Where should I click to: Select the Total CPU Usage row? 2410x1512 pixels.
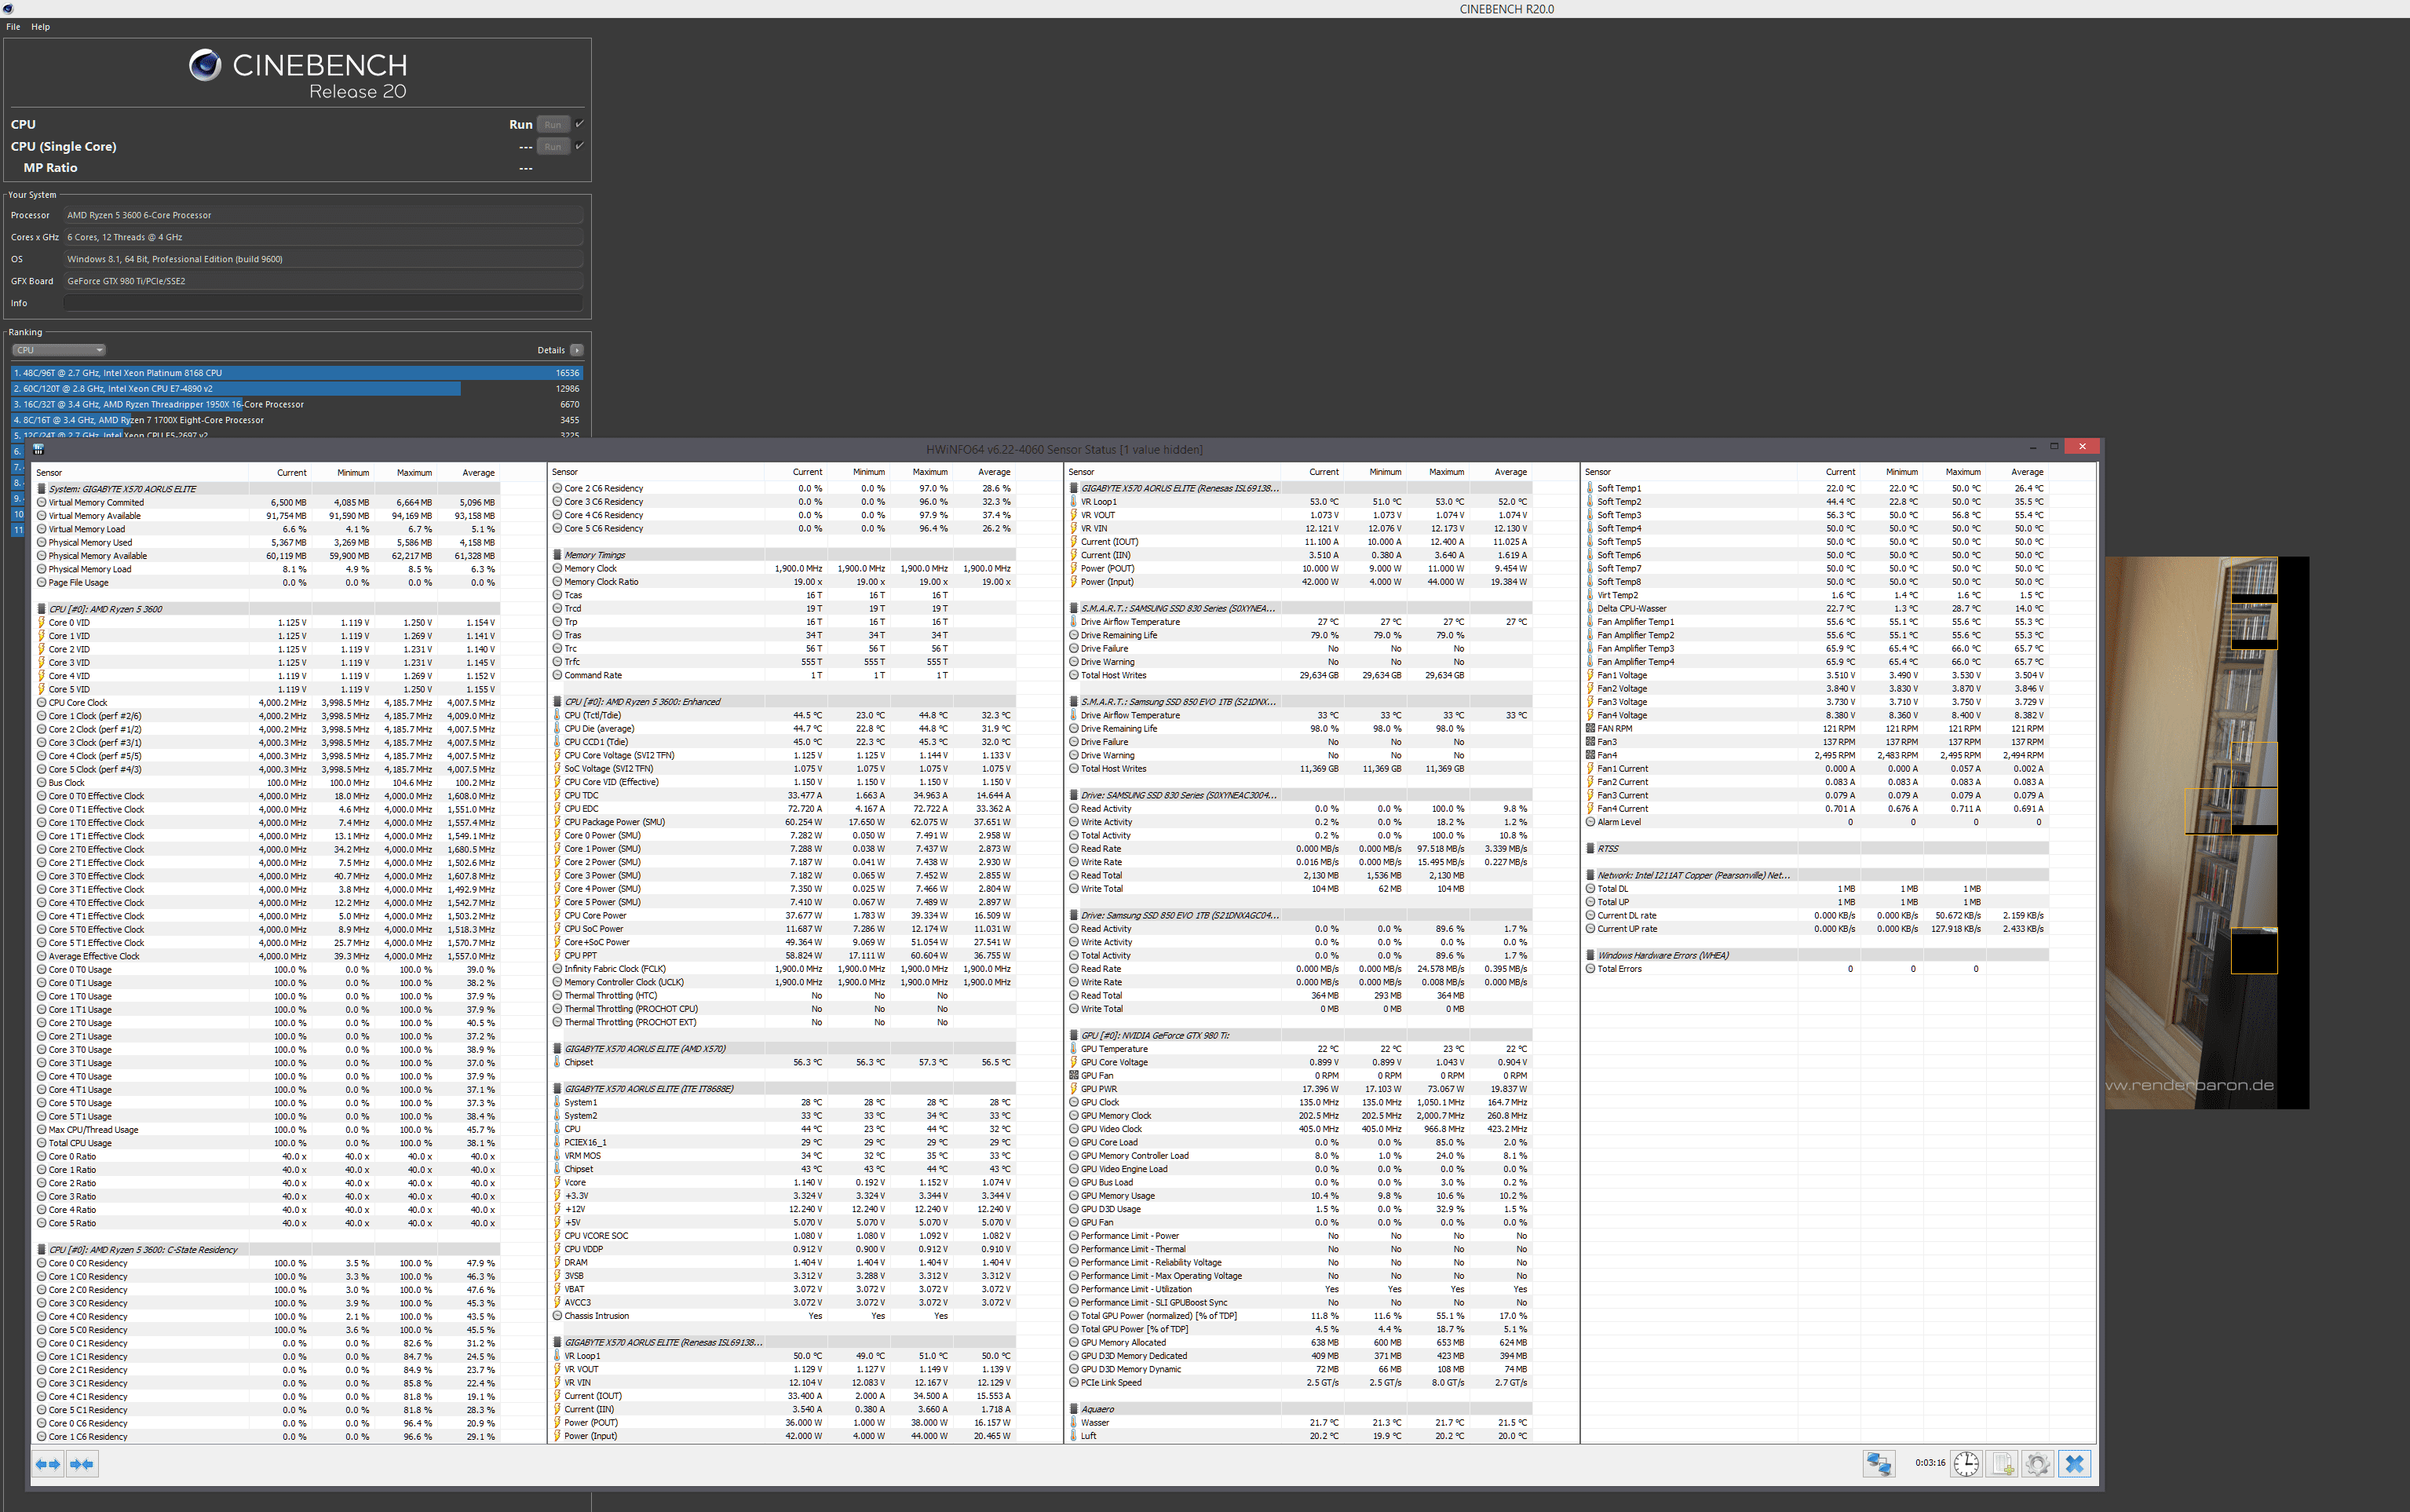pyautogui.click(x=268, y=1143)
